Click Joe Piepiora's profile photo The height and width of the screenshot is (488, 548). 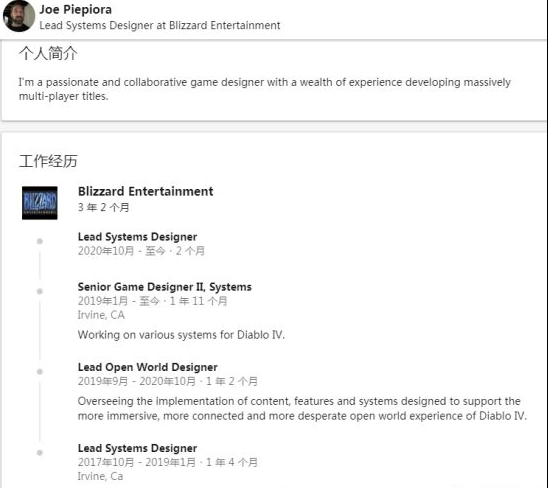19,15
